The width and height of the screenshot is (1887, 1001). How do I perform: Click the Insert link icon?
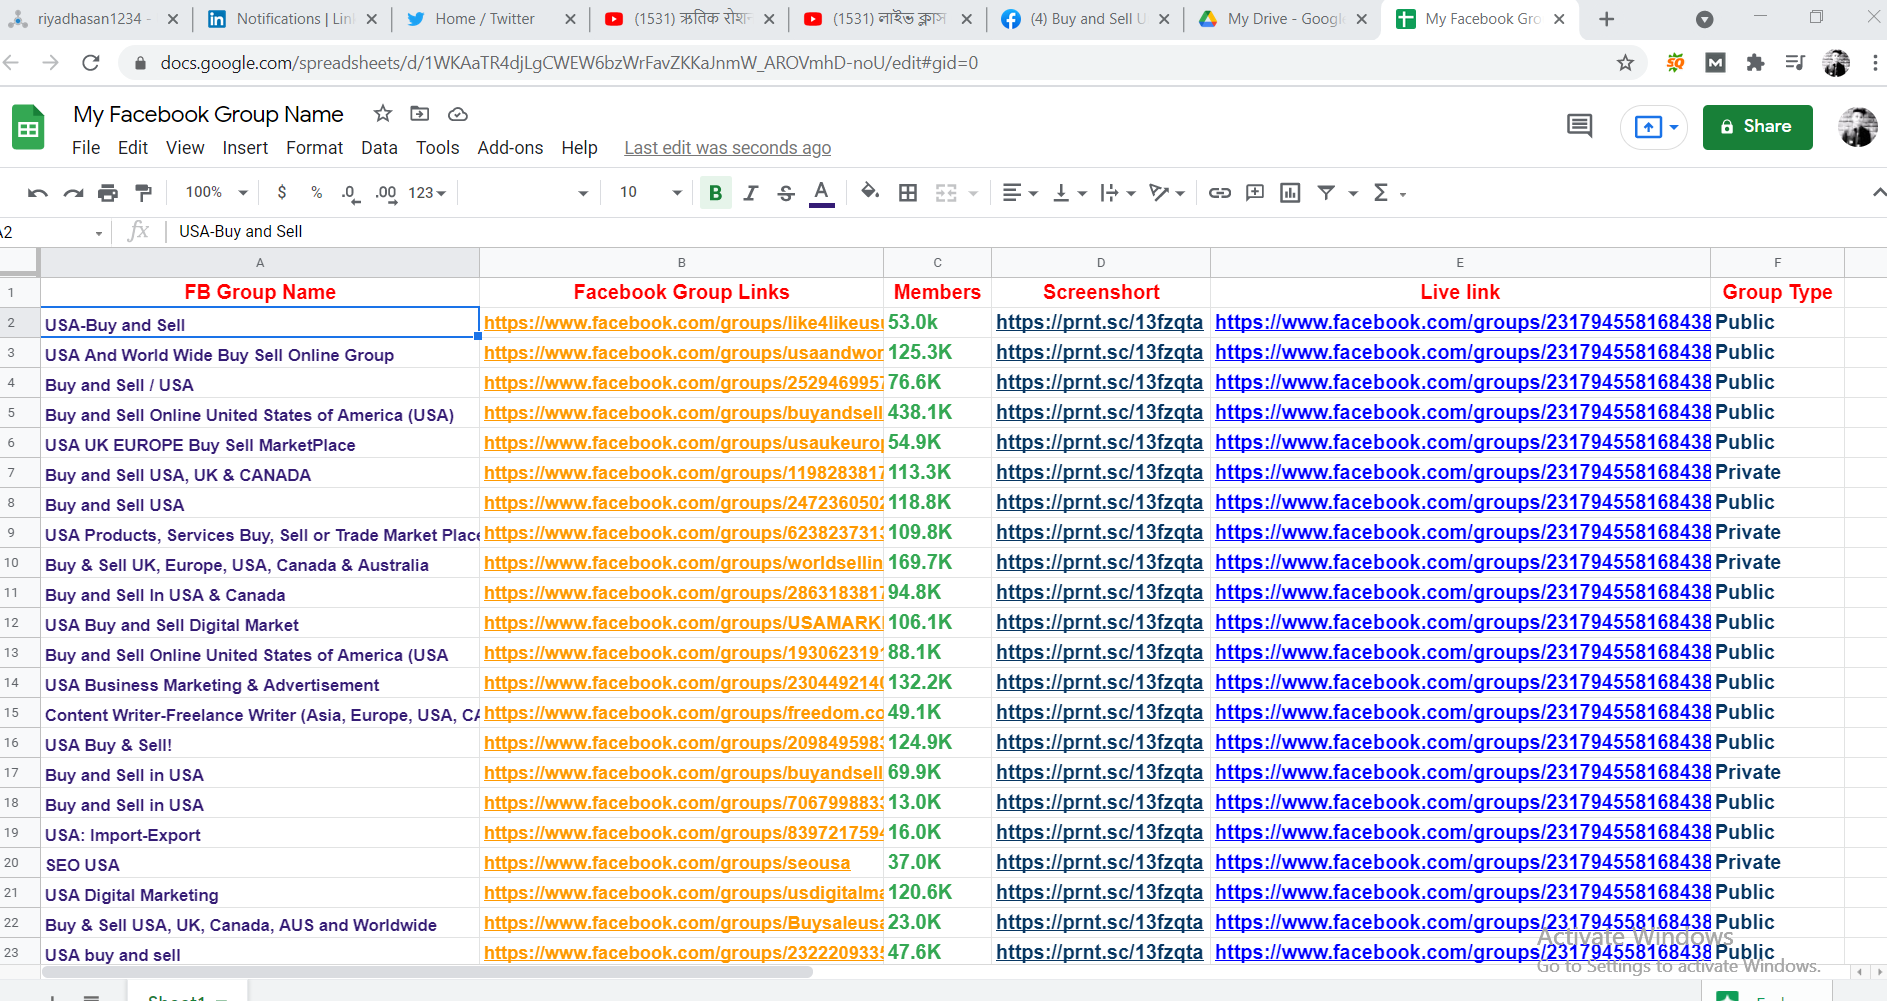click(1219, 193)
